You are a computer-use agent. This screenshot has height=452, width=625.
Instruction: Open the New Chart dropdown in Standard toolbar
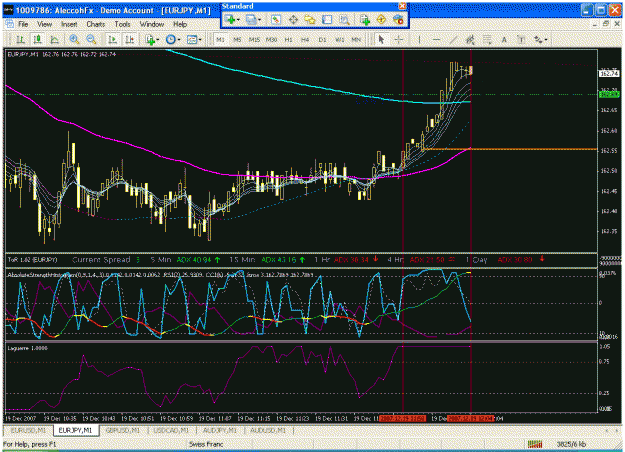tap(232, 20)
